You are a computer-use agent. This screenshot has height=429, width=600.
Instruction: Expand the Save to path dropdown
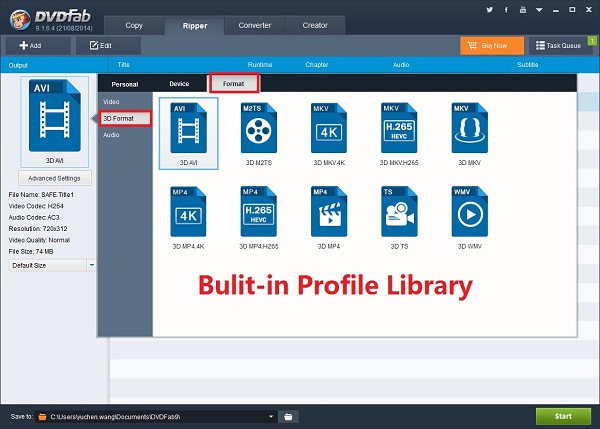point(271,416)
